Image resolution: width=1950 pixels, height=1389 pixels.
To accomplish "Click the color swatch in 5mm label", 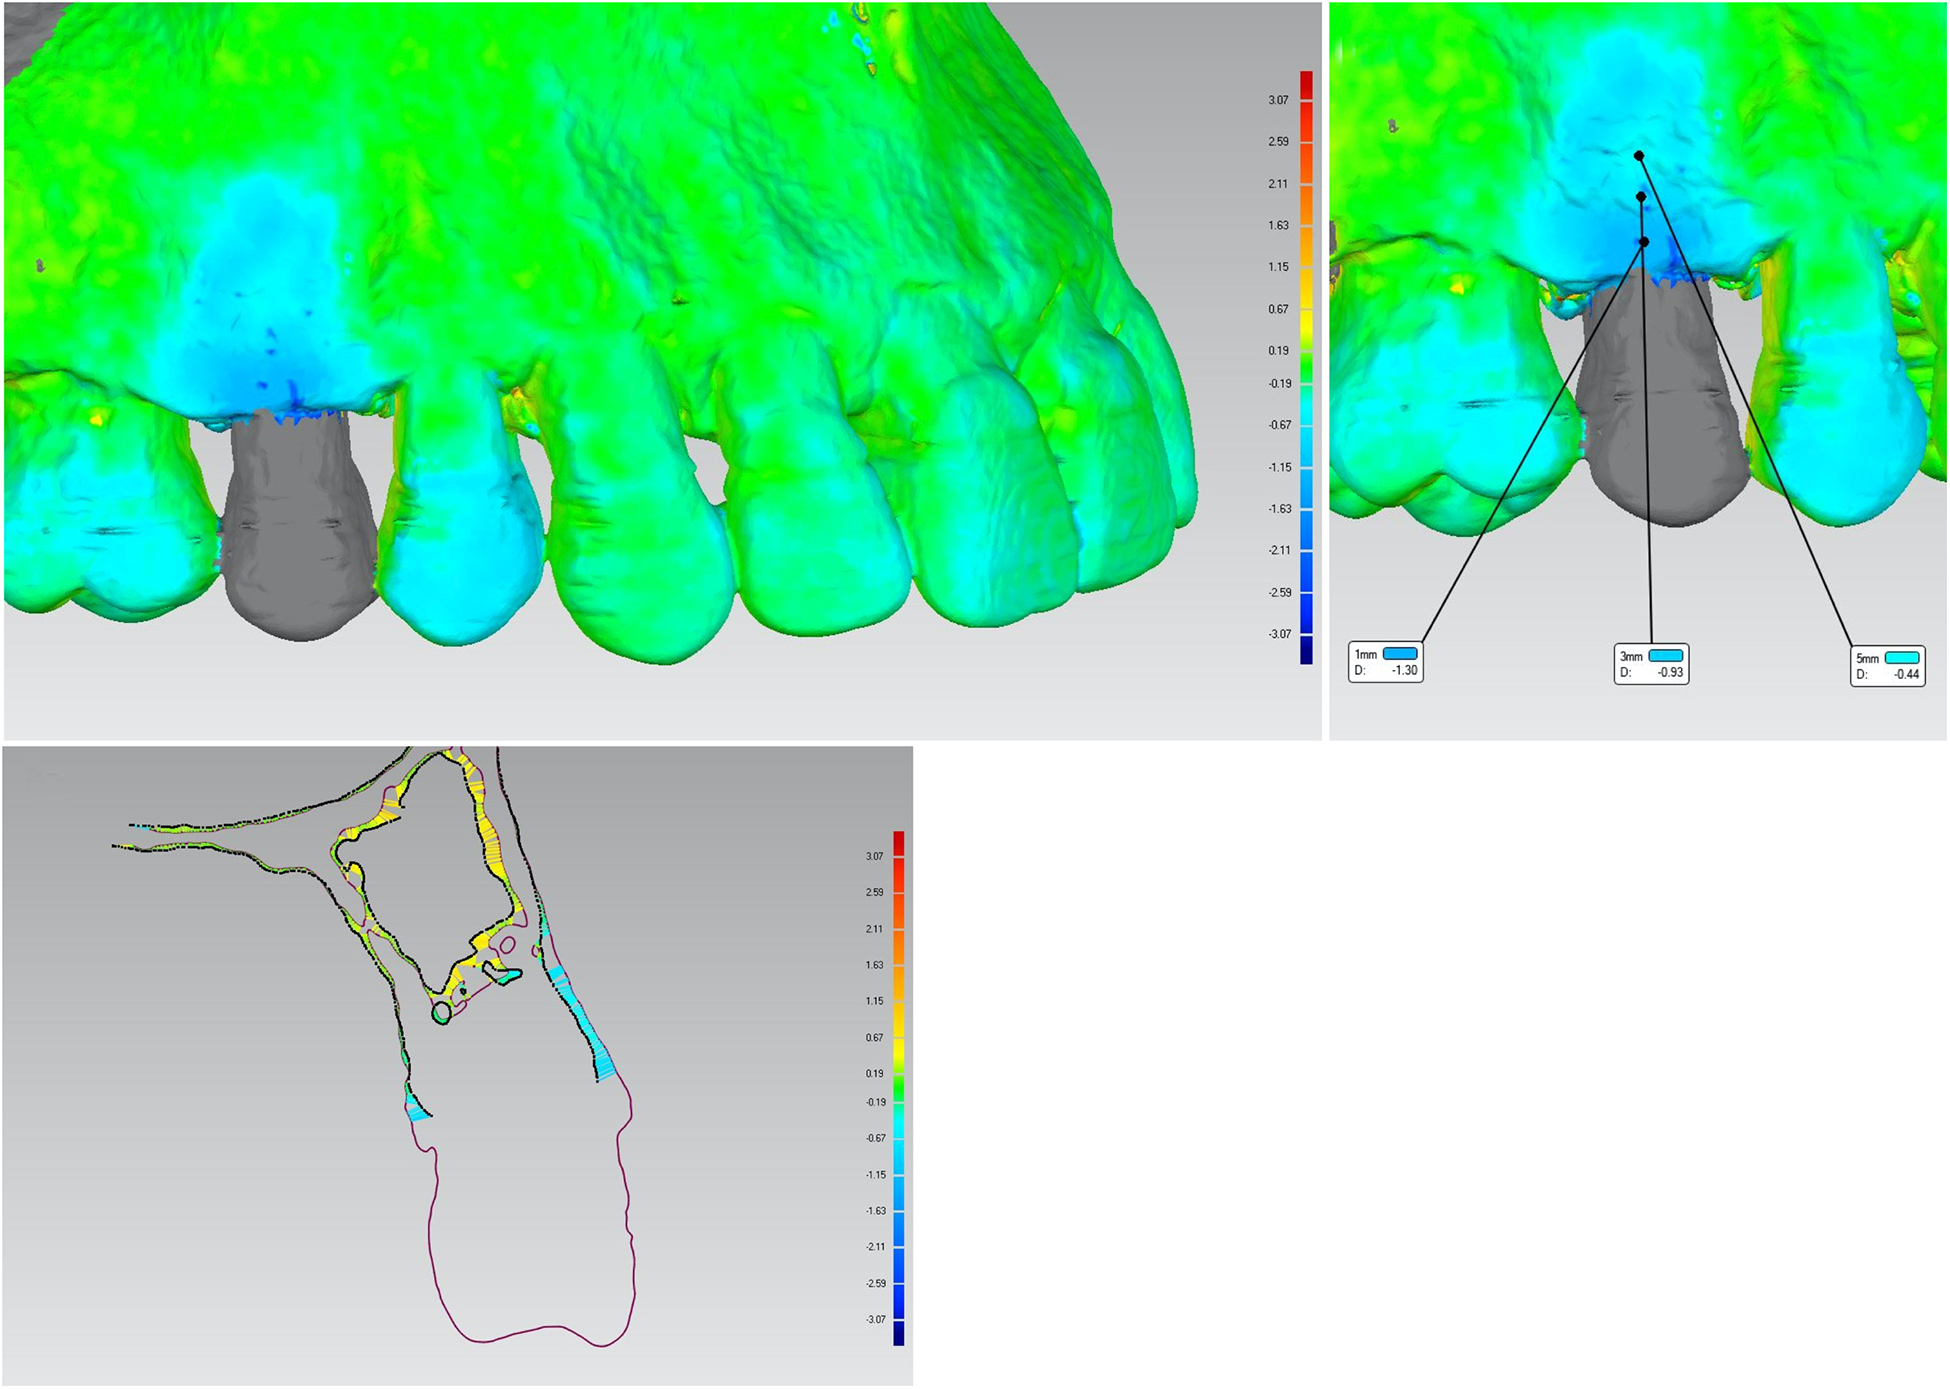I will click(1902, 658).
